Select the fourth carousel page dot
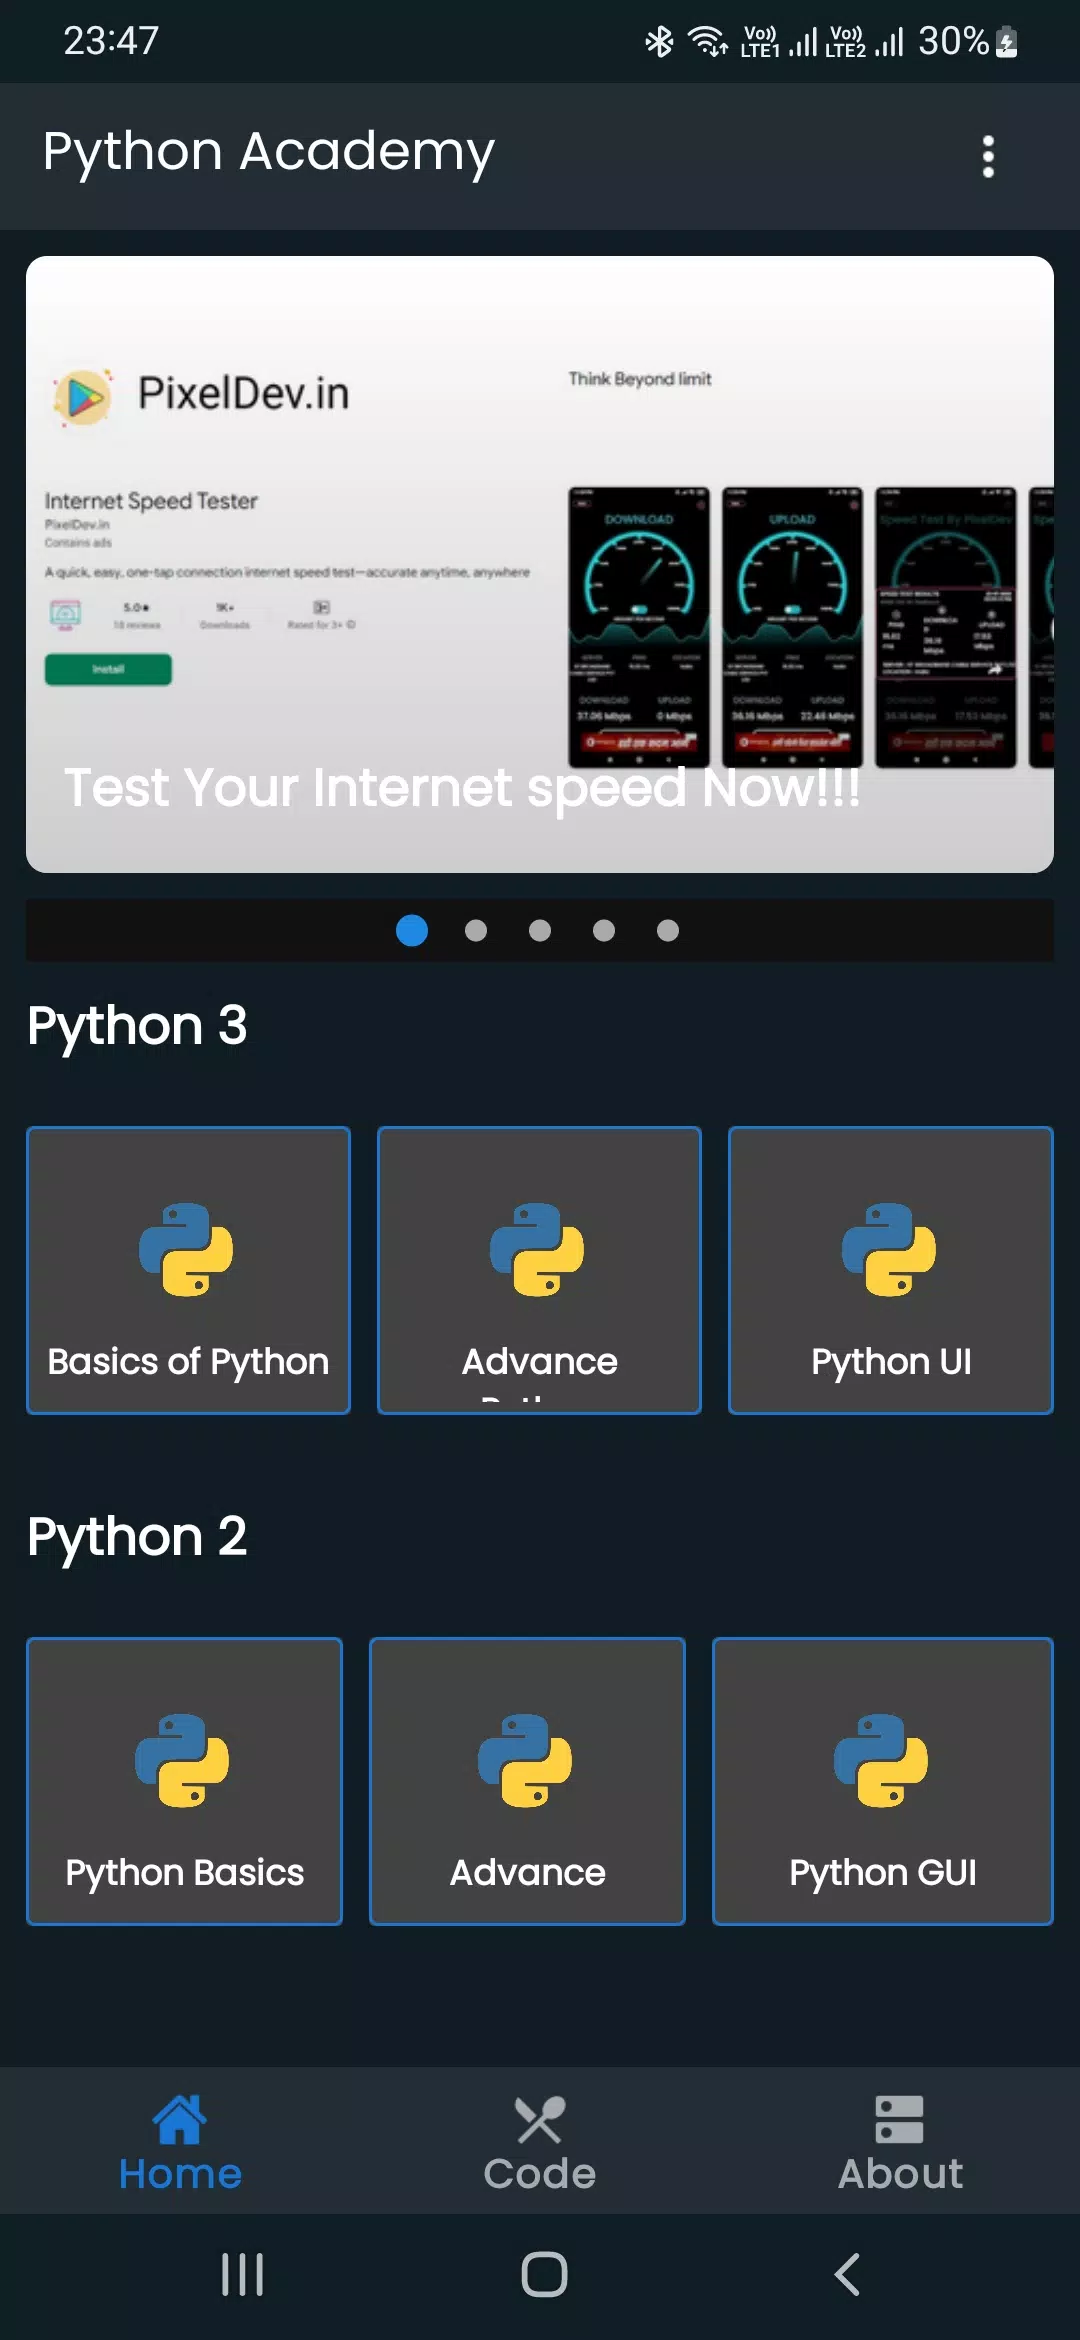 tap(604, 930)
